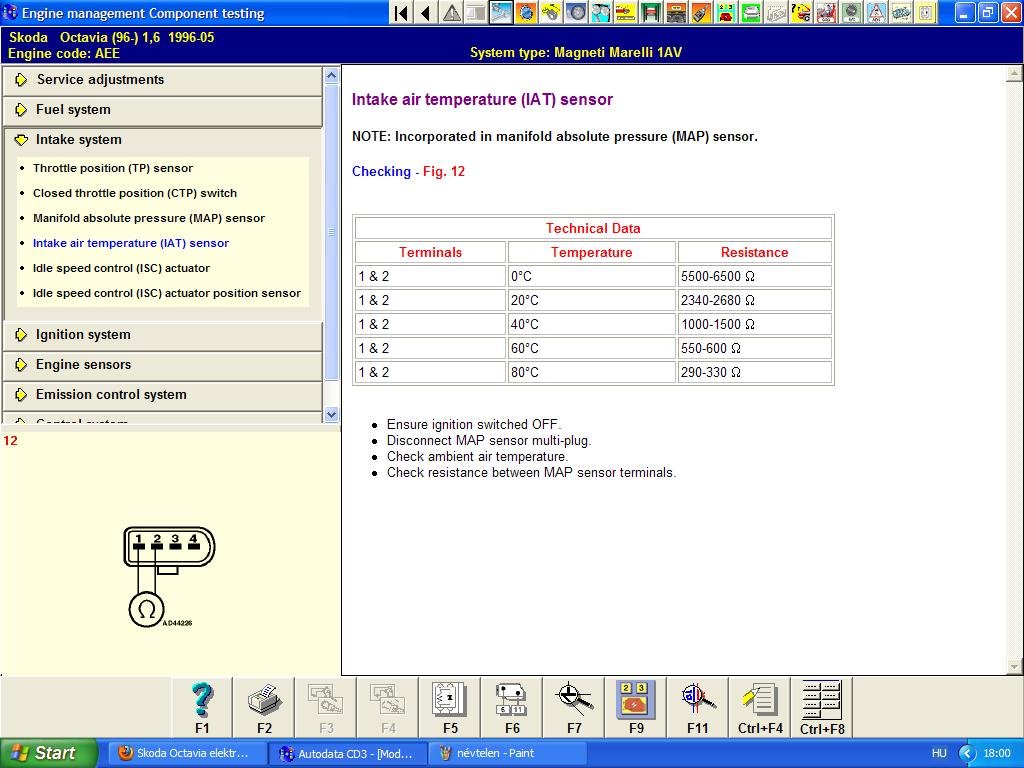Click the Technical Data table header
Viewport: 1024px width, 768px height.
593,229
